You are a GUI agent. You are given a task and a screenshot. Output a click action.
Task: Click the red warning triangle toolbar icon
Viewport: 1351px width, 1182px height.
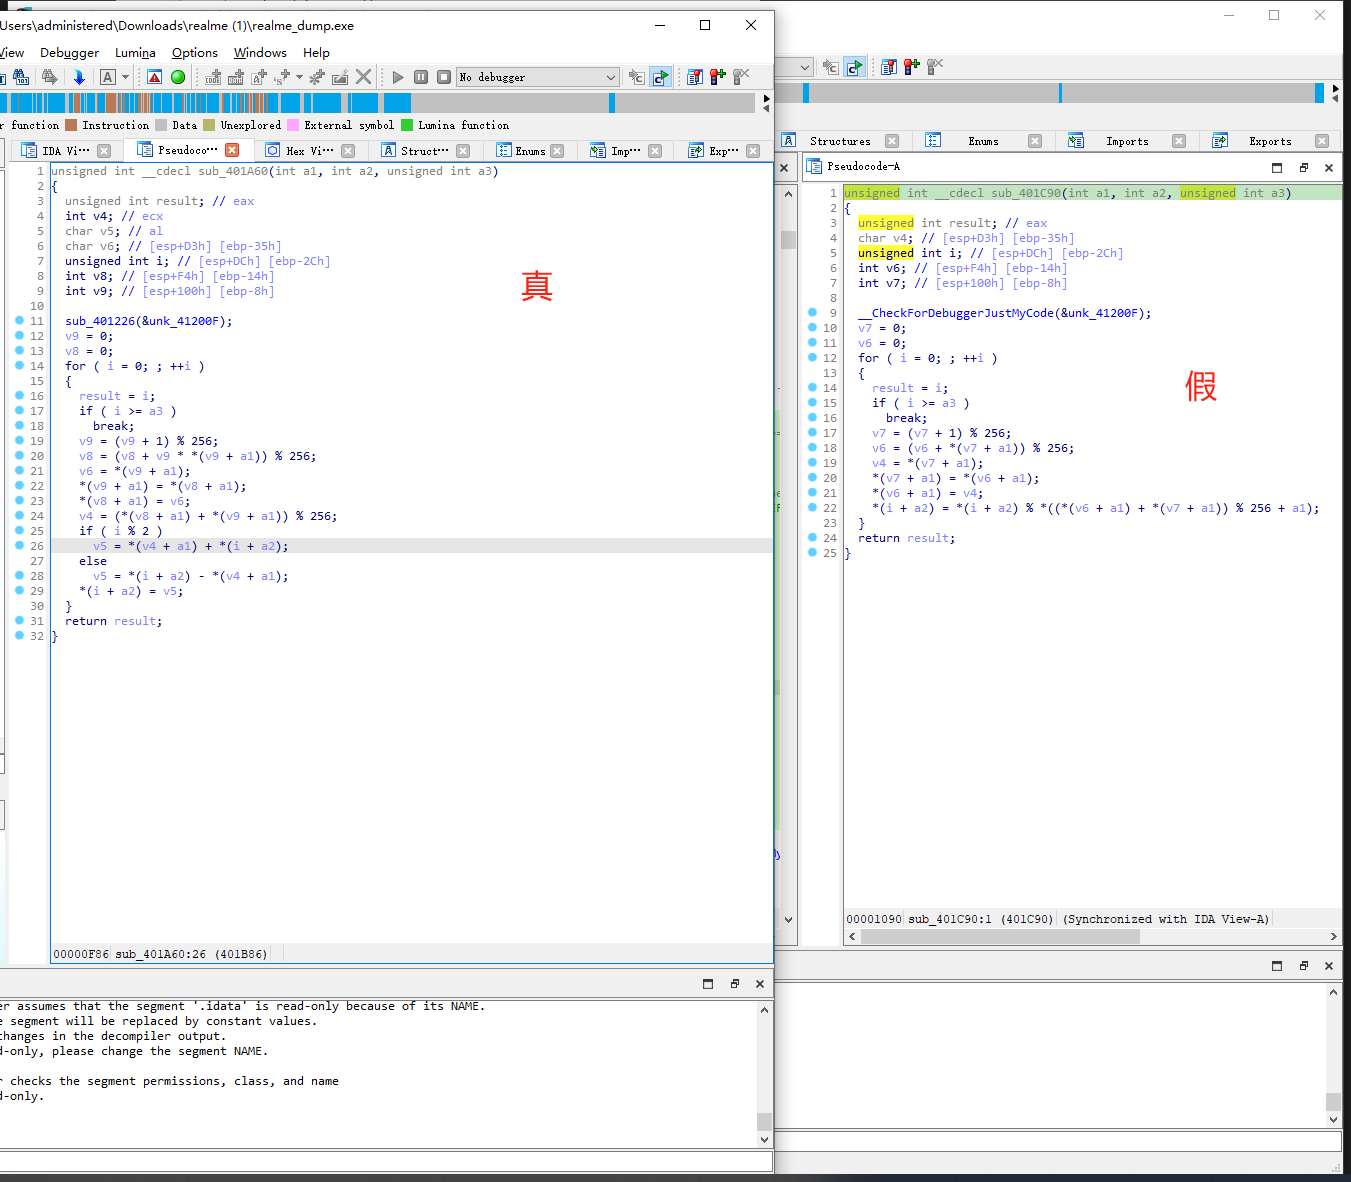[154, 77]
